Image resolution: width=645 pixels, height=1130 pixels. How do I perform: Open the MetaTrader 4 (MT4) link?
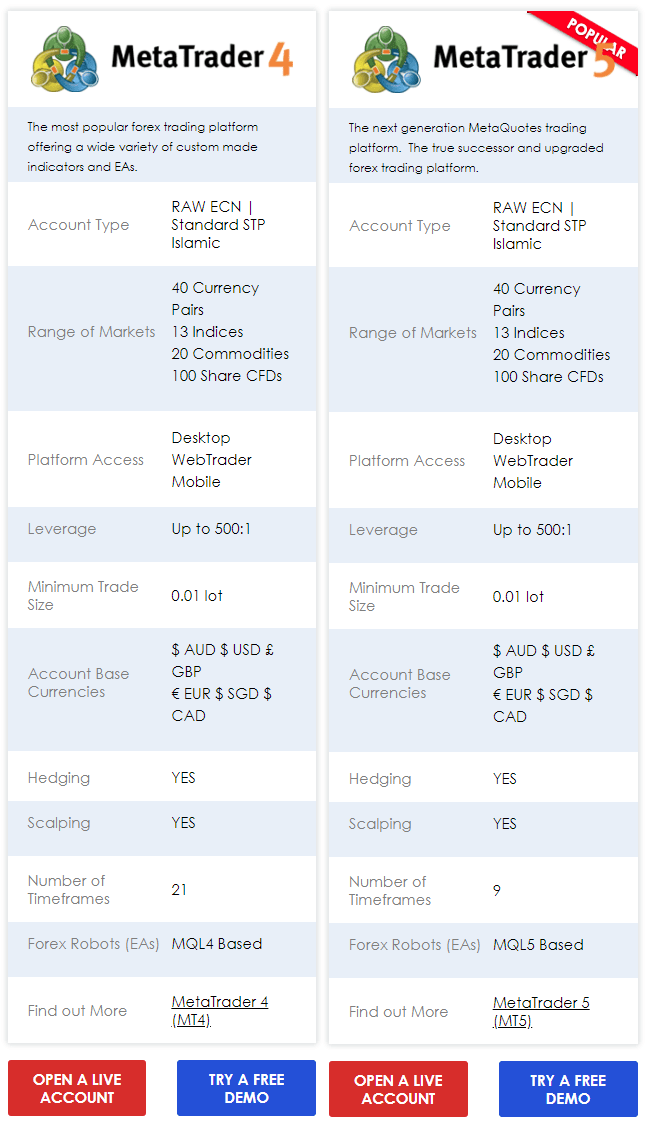point(220,1011)
